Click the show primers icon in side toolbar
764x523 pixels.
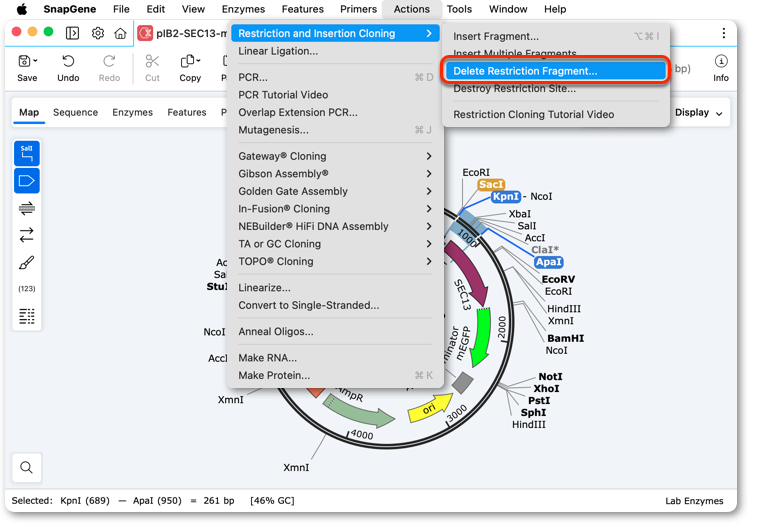coord(27,209)
